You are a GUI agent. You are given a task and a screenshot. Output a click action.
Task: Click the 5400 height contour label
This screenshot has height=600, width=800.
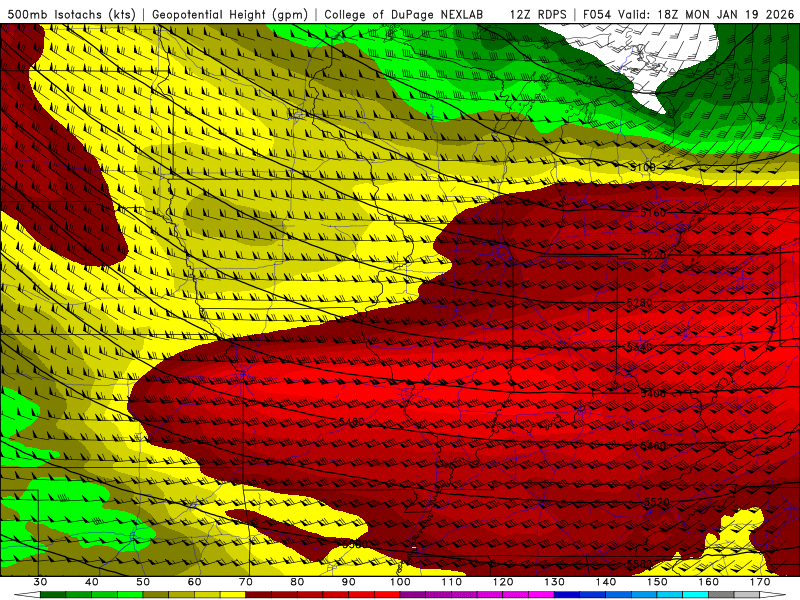(653, 393)
